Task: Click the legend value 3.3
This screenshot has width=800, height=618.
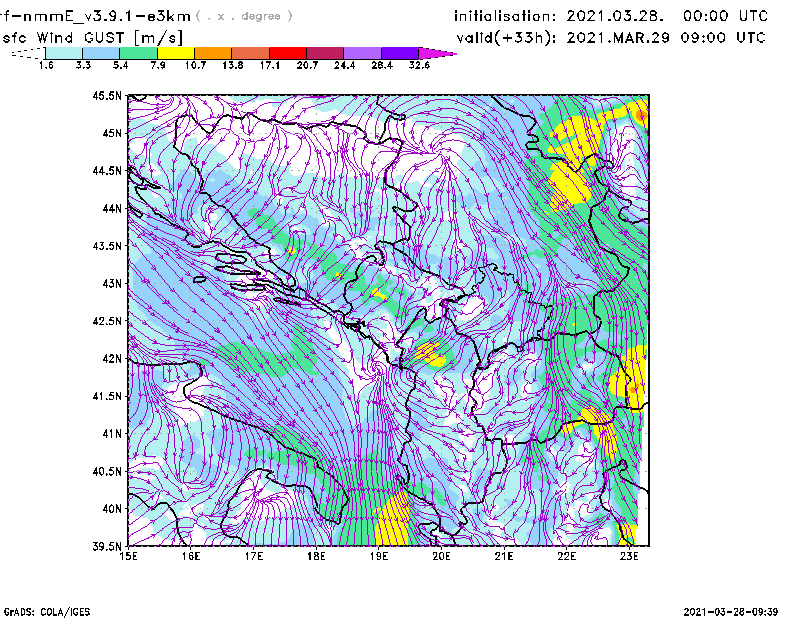Action: 83,65
